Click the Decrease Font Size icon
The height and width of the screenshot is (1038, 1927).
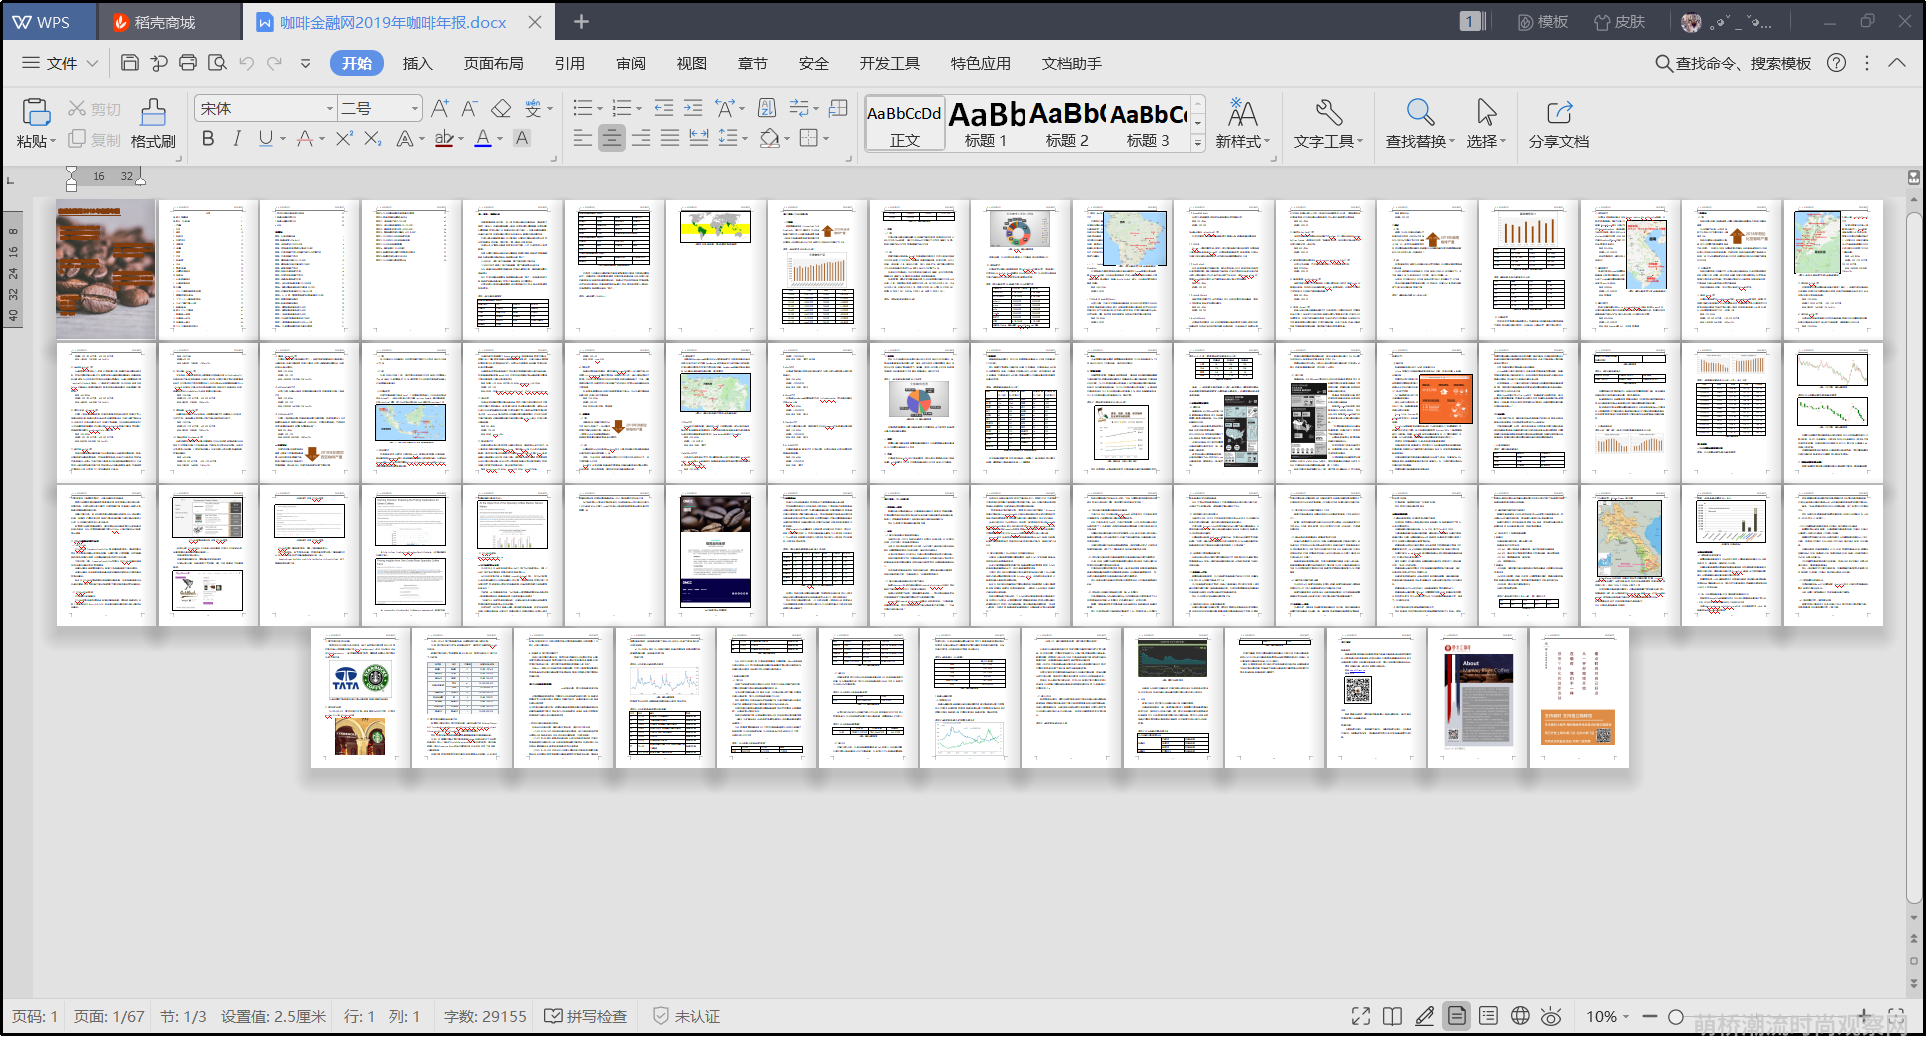[470, 108]
